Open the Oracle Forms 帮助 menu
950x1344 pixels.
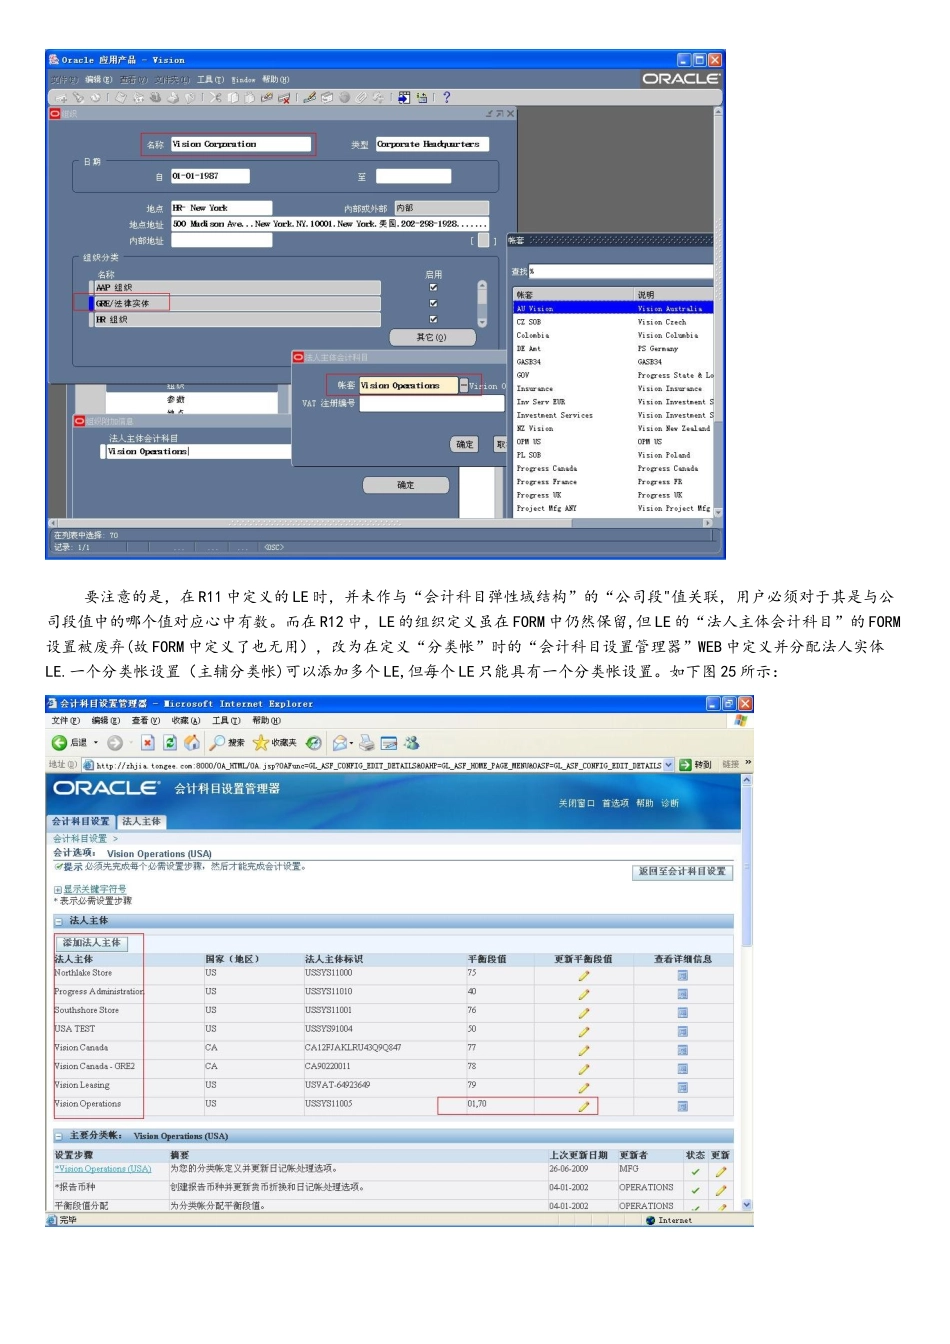pos(276,79)
